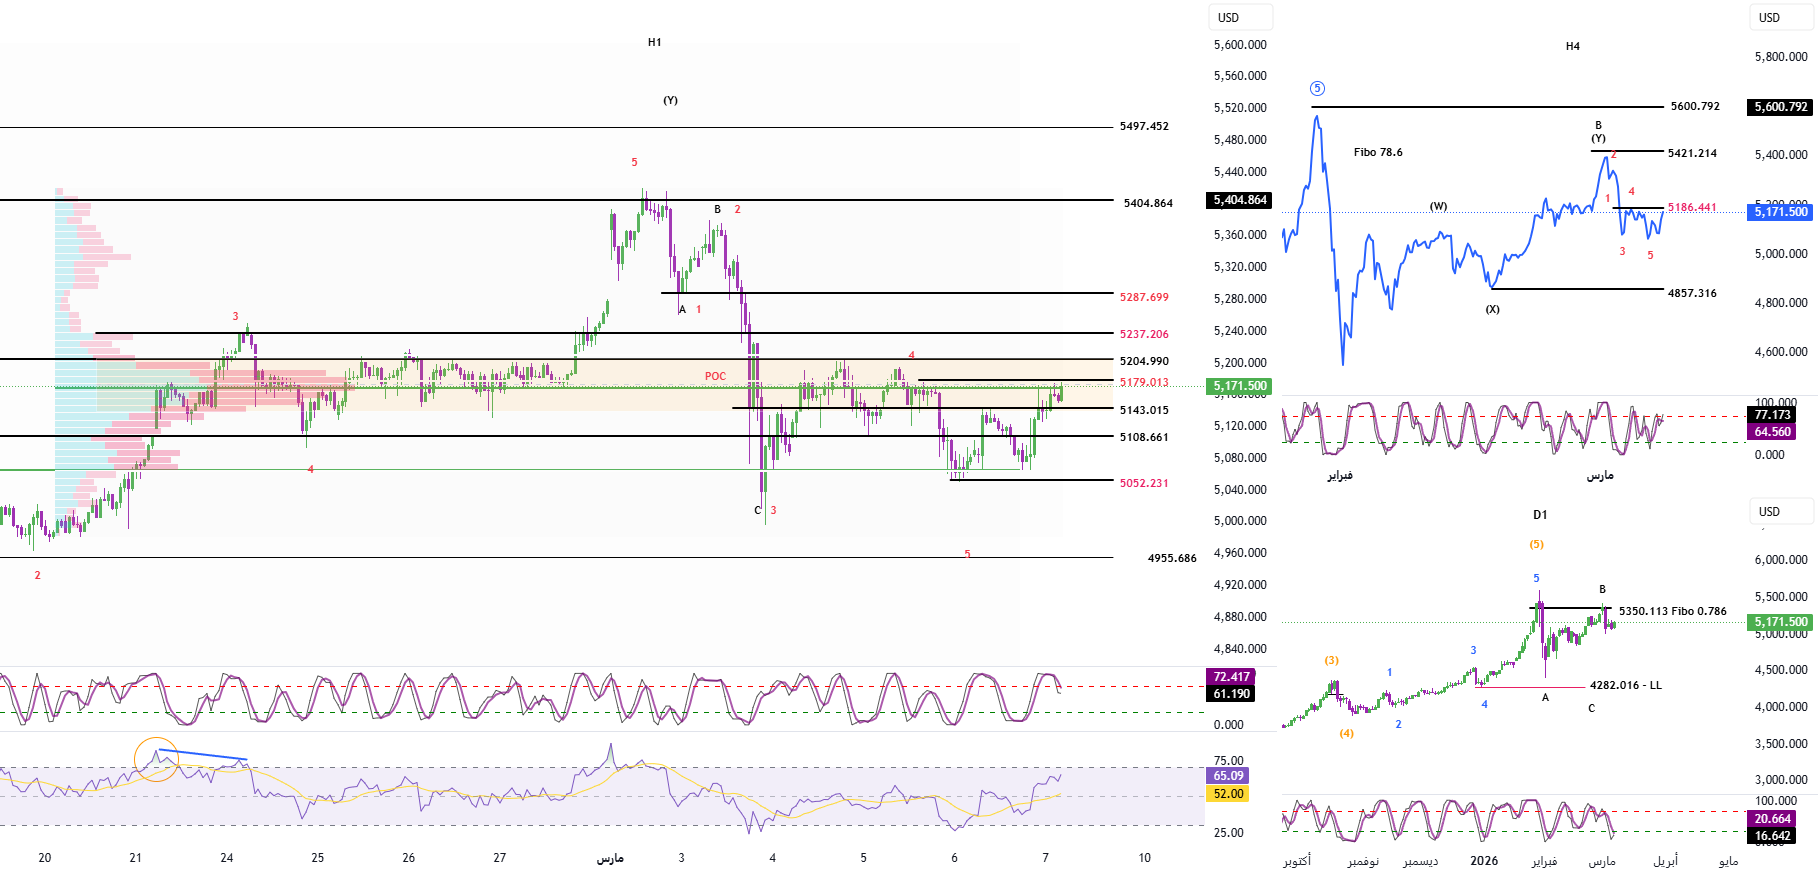Image resolution: width=1818 pixels, height=875 pixels.
Task: Click the D1 chart title text
Action: pyautogui.click(x=1540, y=515)
